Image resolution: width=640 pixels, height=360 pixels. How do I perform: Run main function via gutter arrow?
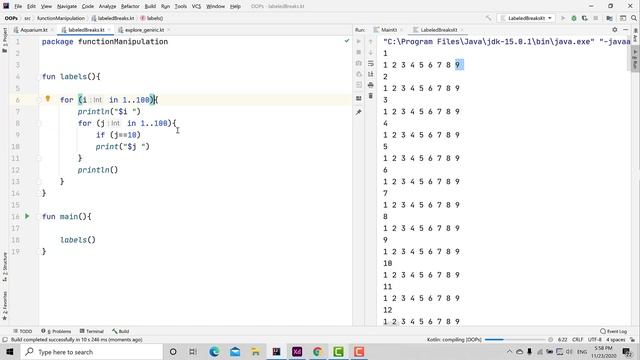(27, 216)
